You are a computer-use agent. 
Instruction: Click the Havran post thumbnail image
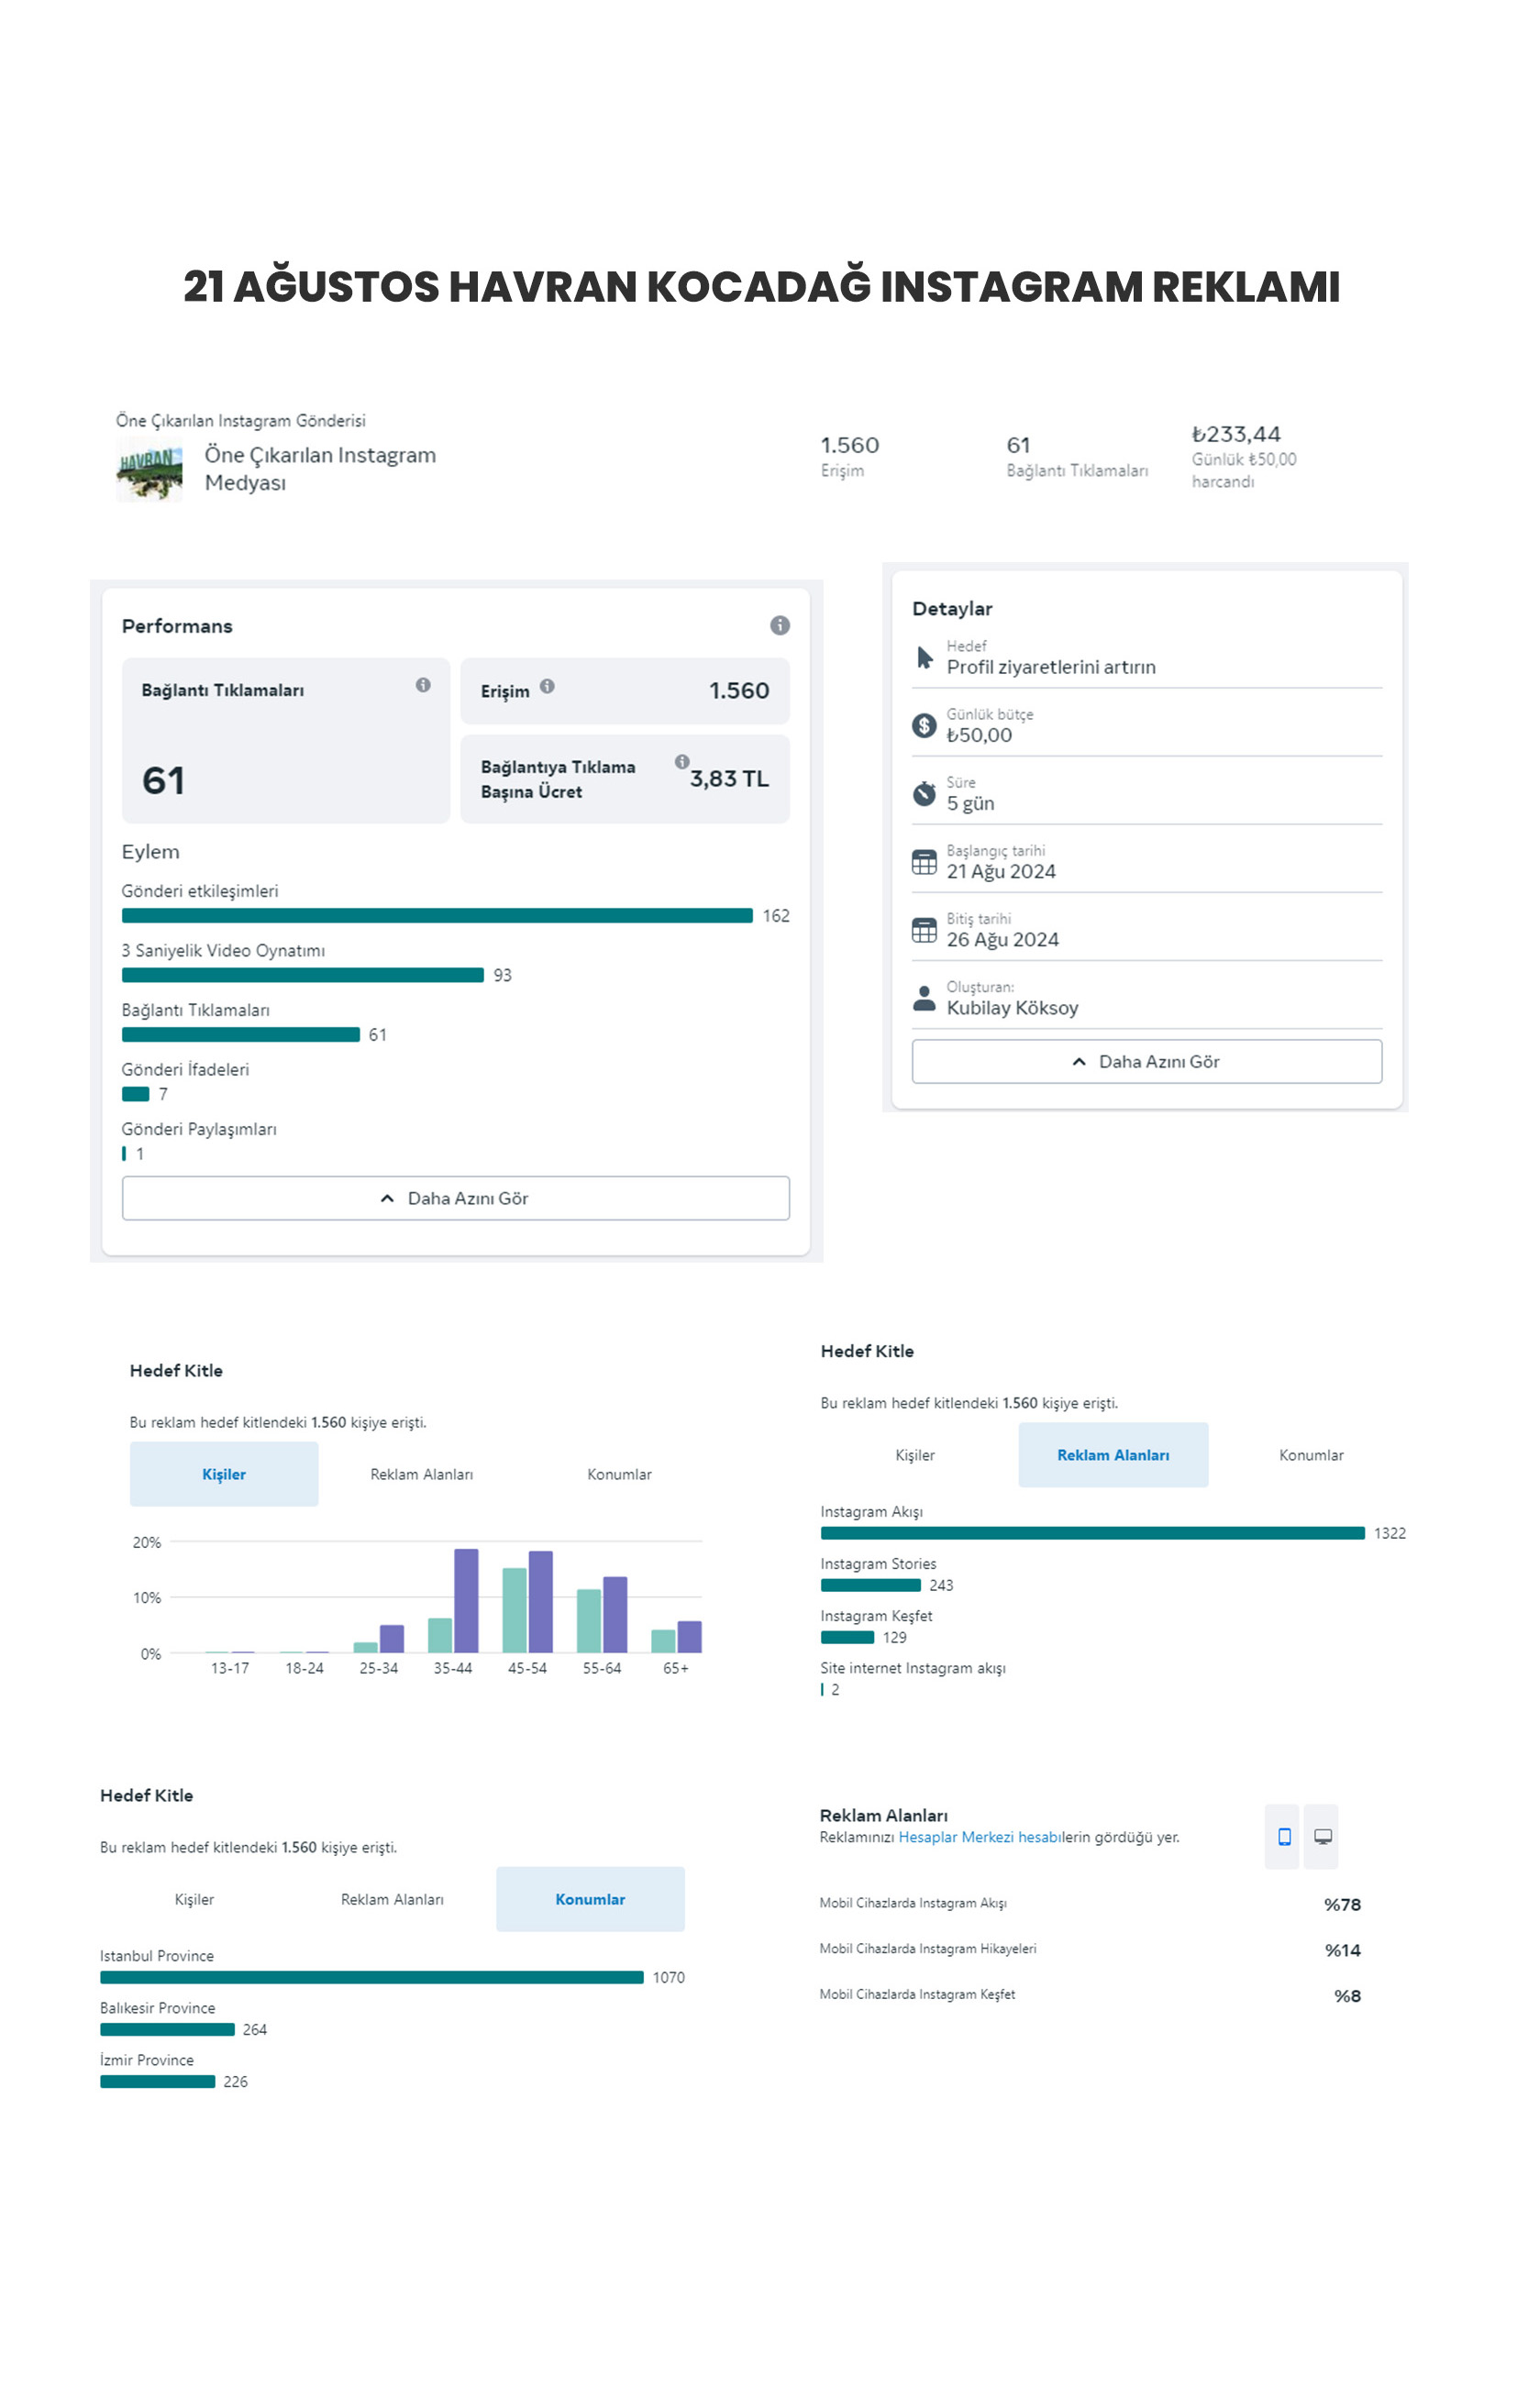click(x=150, y=470)
